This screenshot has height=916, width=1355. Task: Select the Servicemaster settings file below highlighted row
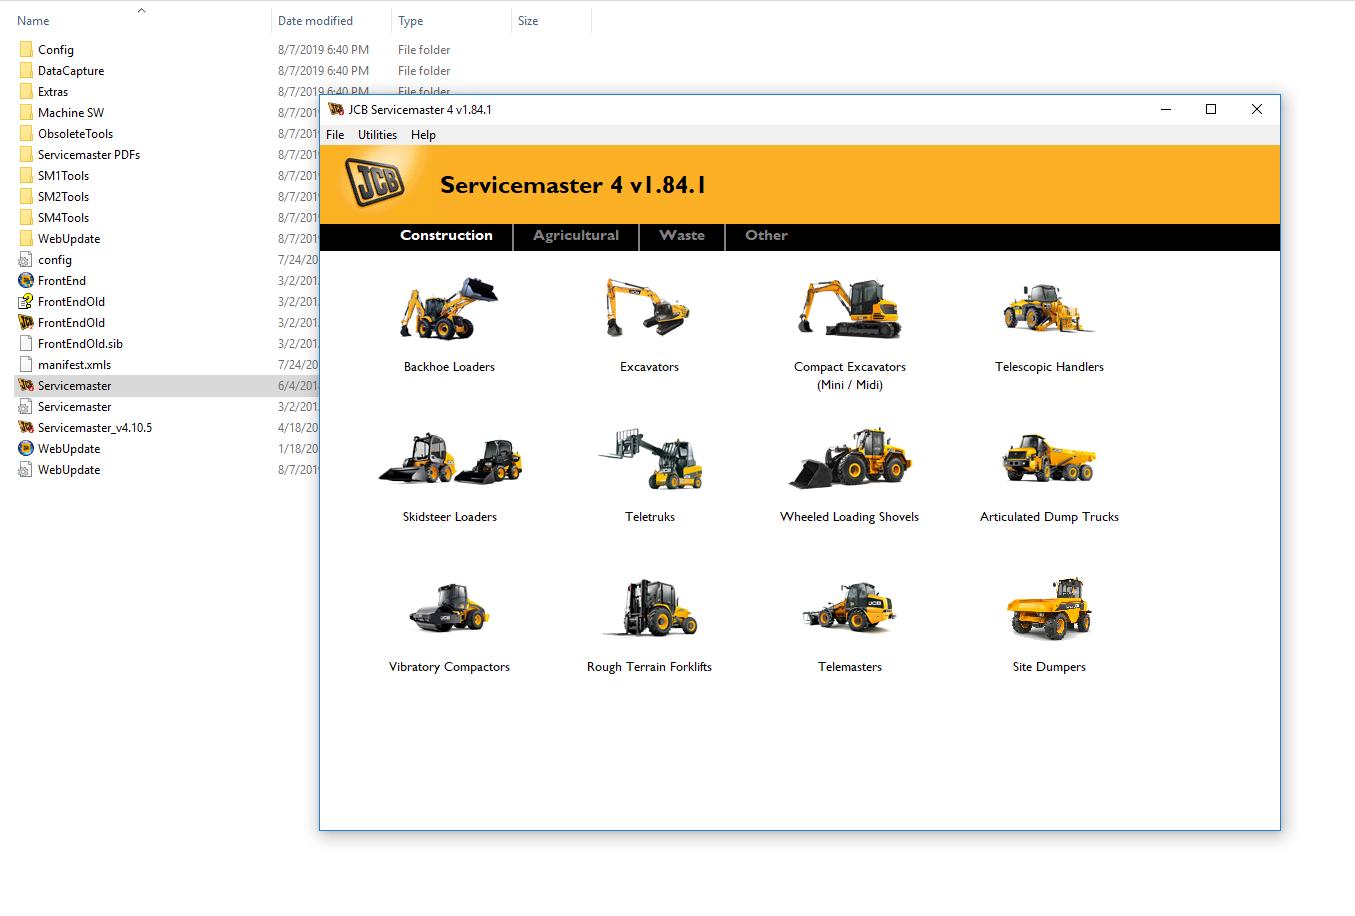pyautogui.click(x=74, y=406)
